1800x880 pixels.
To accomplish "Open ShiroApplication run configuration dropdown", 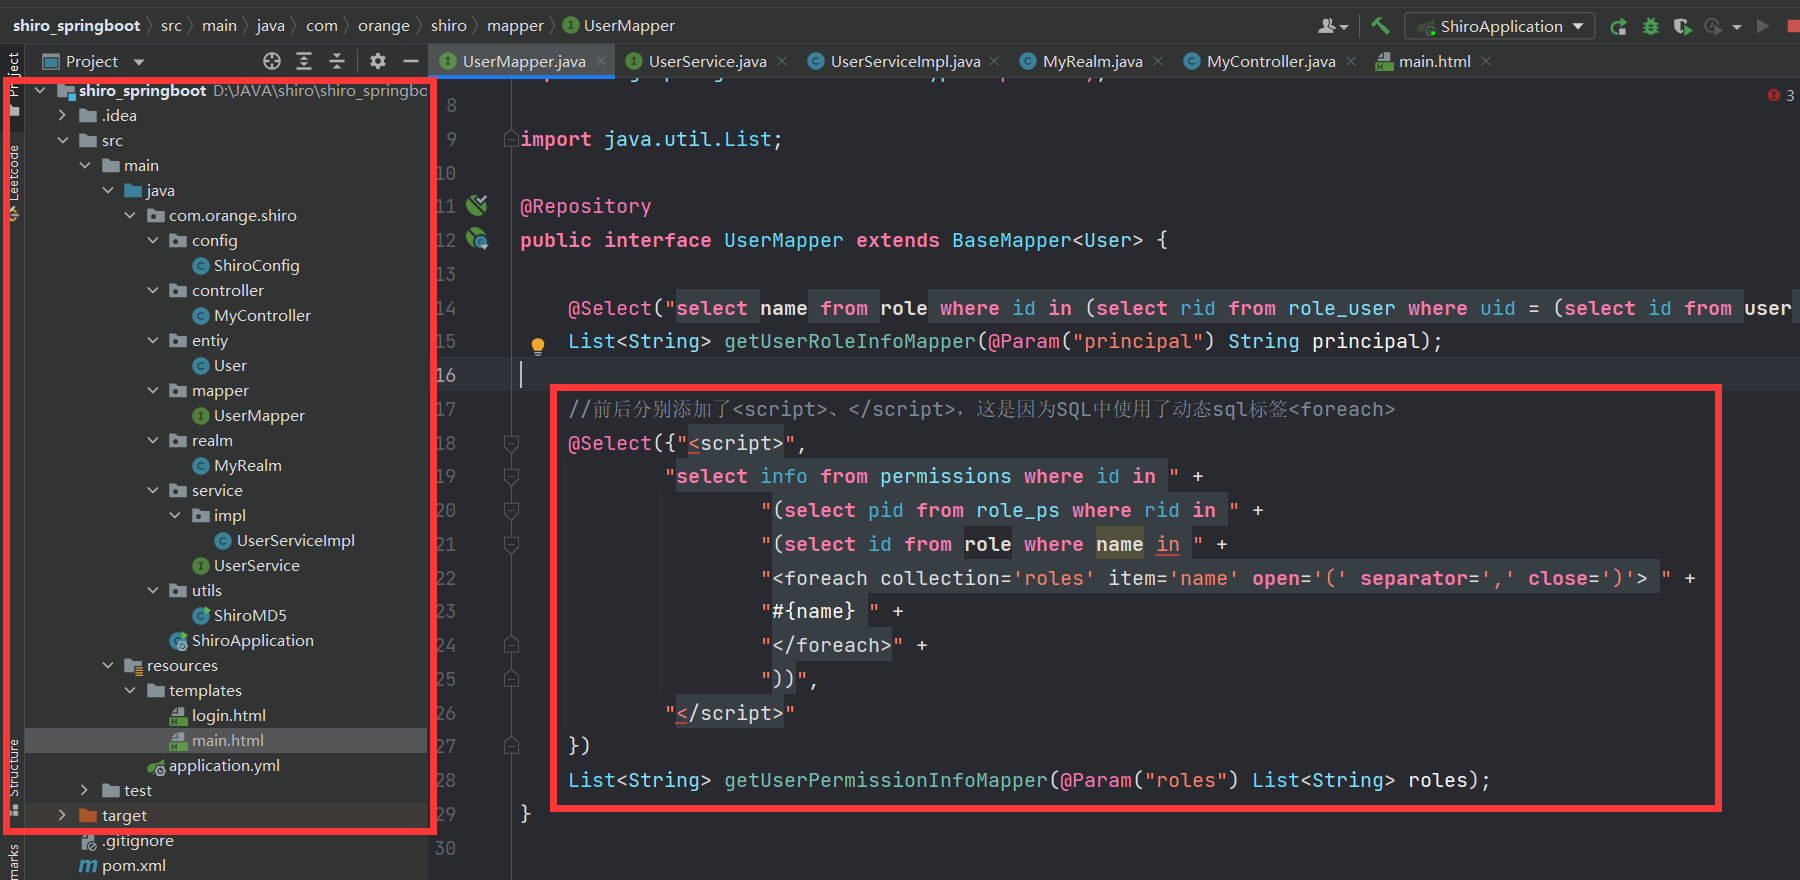I will coord(1500,27).
